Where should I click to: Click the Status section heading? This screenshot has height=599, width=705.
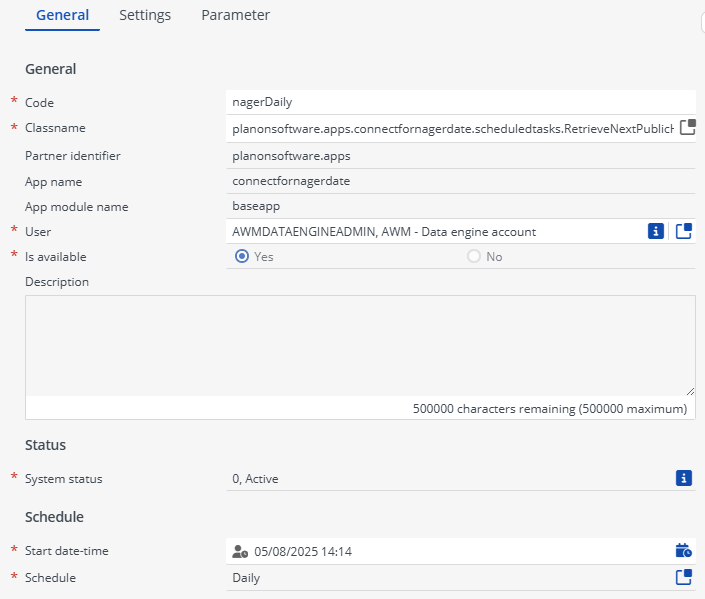[x=45, y=445]
